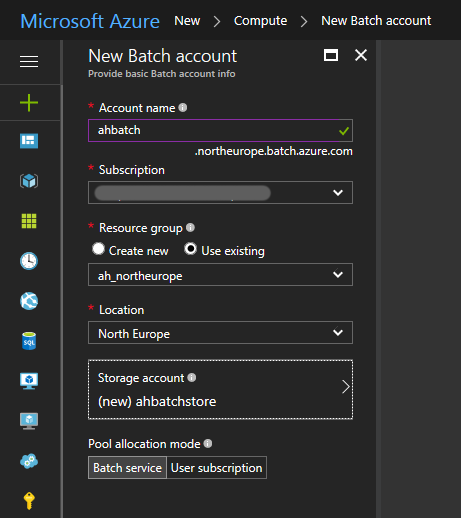Click the Location field label
This screenshot has width=461, height=518.
[122, 310]
